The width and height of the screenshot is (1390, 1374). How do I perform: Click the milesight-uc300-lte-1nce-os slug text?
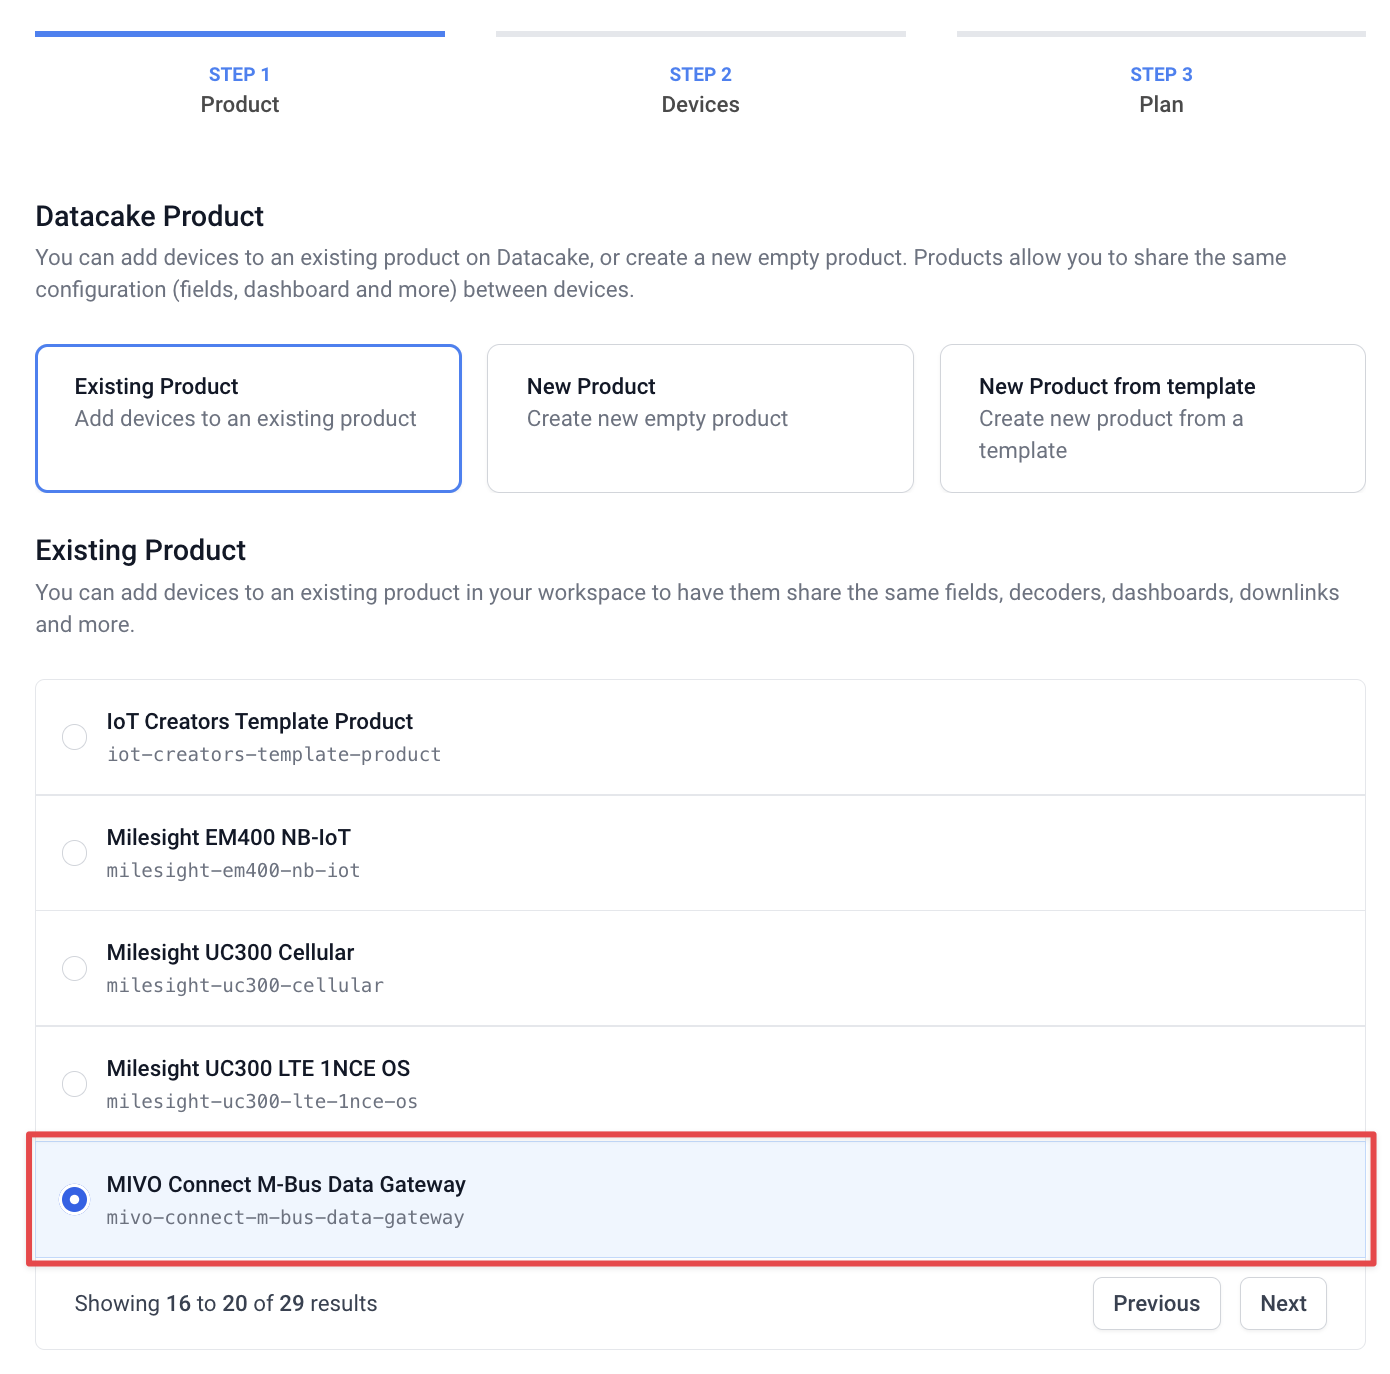262,1102
